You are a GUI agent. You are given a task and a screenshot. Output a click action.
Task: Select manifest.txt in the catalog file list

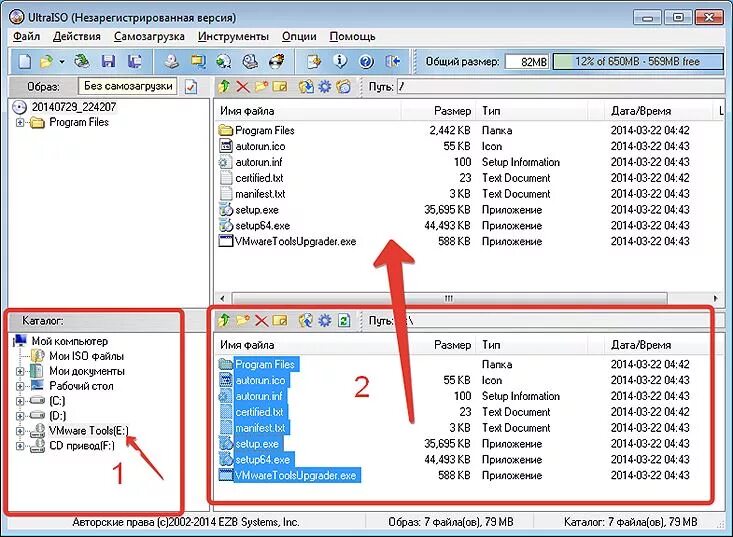click(x=260, y=428)
